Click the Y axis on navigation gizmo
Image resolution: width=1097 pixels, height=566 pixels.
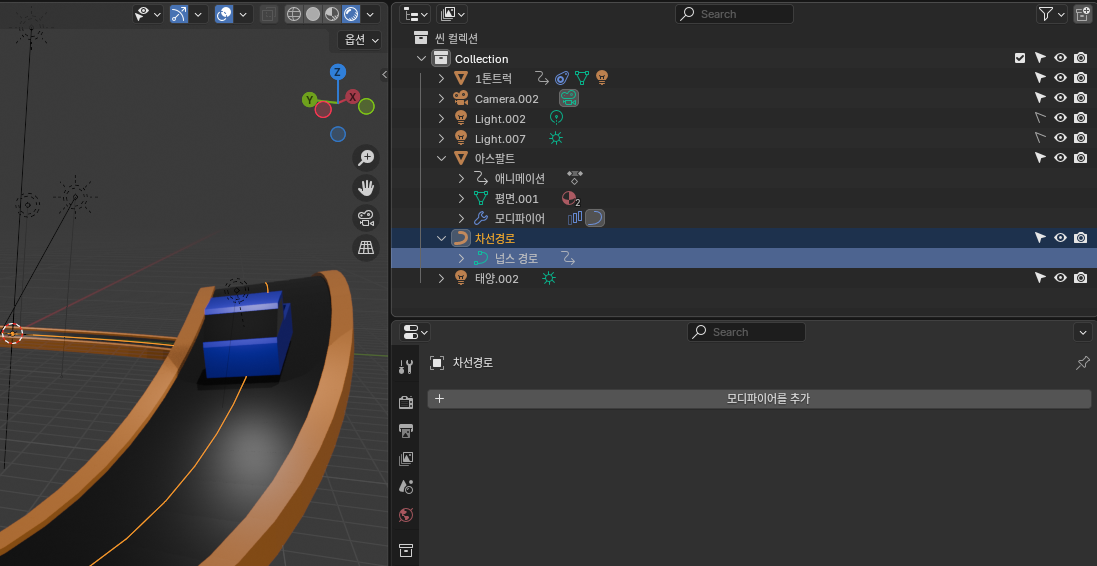click(309, 100)
